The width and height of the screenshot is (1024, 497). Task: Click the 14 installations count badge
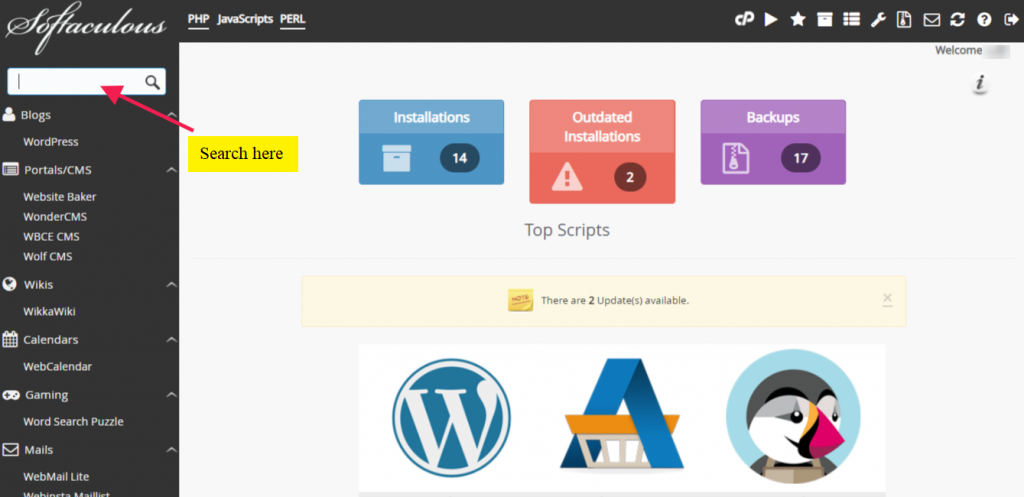[460, 158]
